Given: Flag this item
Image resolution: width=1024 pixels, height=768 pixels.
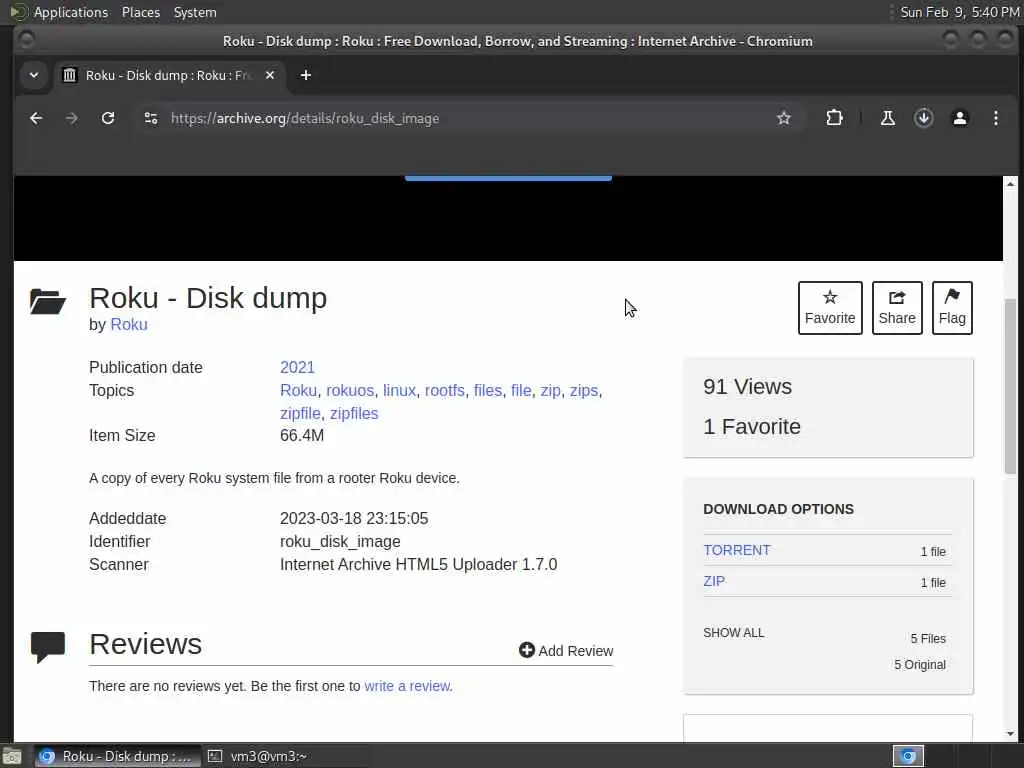Looking at the screenshot, I should coord(952,308).
